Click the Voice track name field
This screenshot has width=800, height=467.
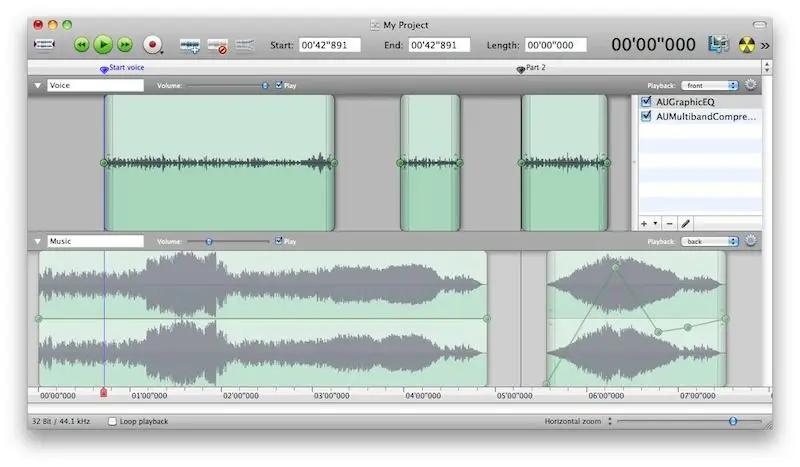(95, 85)
